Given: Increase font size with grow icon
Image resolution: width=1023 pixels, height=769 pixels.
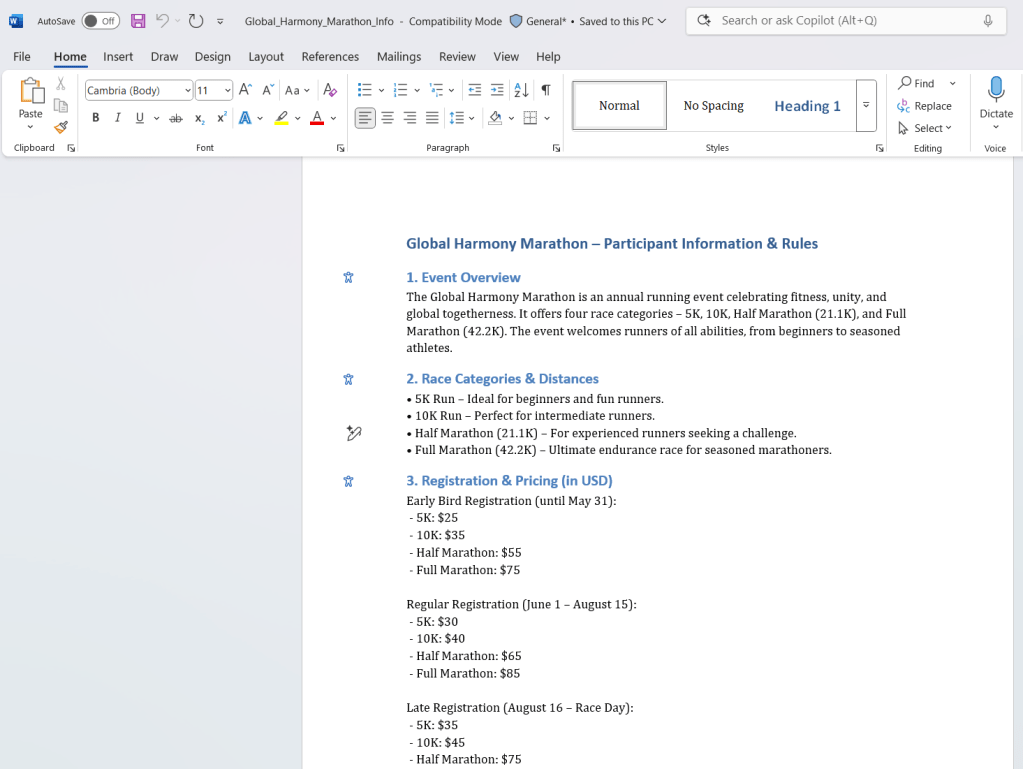Looking at the screenshot, I should click(x=245, y=90).
